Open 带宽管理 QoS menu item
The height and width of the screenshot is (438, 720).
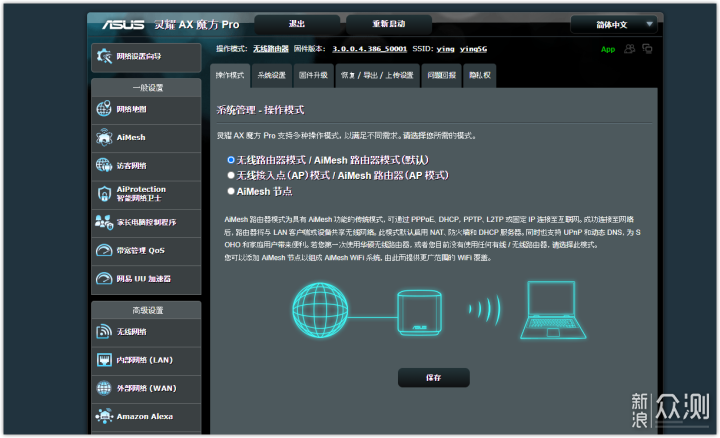(x=146, y=250)
